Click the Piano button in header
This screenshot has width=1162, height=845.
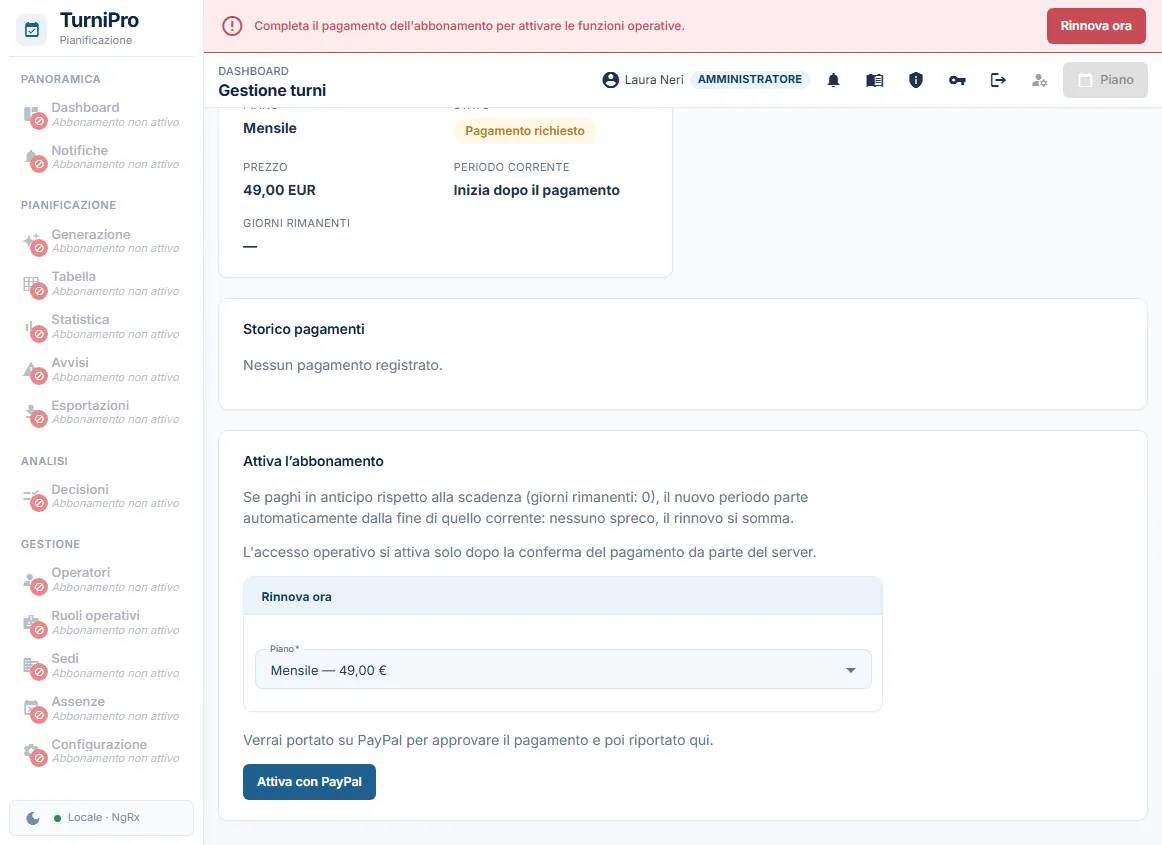pos(1105,80)
